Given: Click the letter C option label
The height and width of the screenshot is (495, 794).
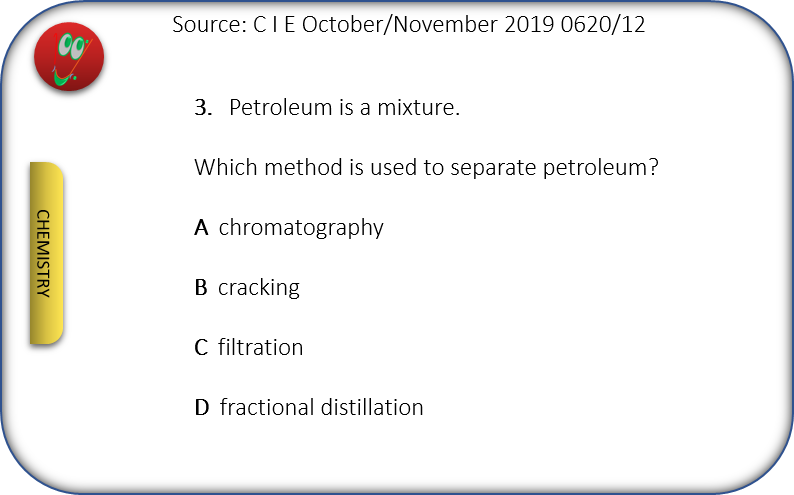Looking at the screenshot, I should click(x=201, y=347).
